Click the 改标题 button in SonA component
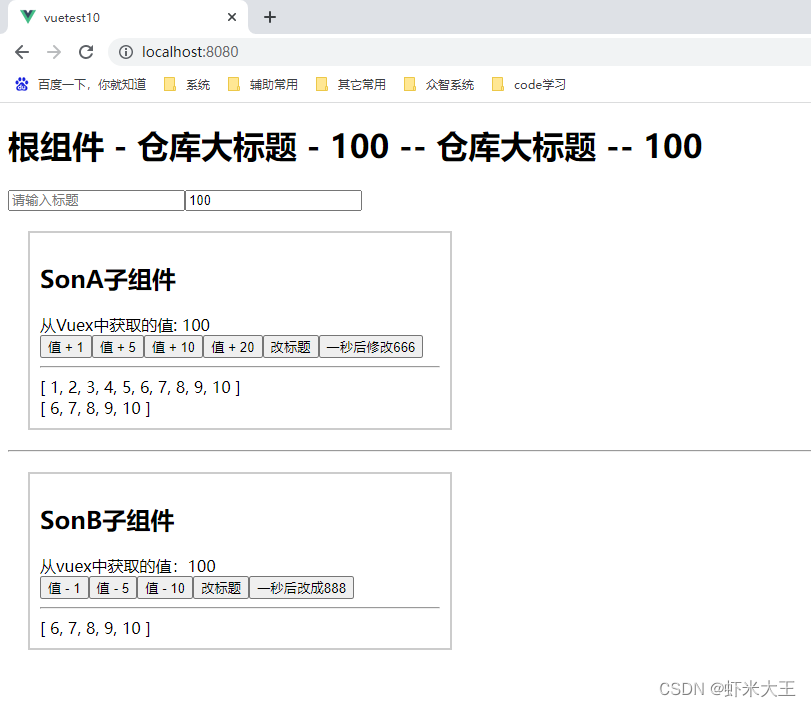Image resolution: width=811 pixels, height=707 pixels. point(290,346)
